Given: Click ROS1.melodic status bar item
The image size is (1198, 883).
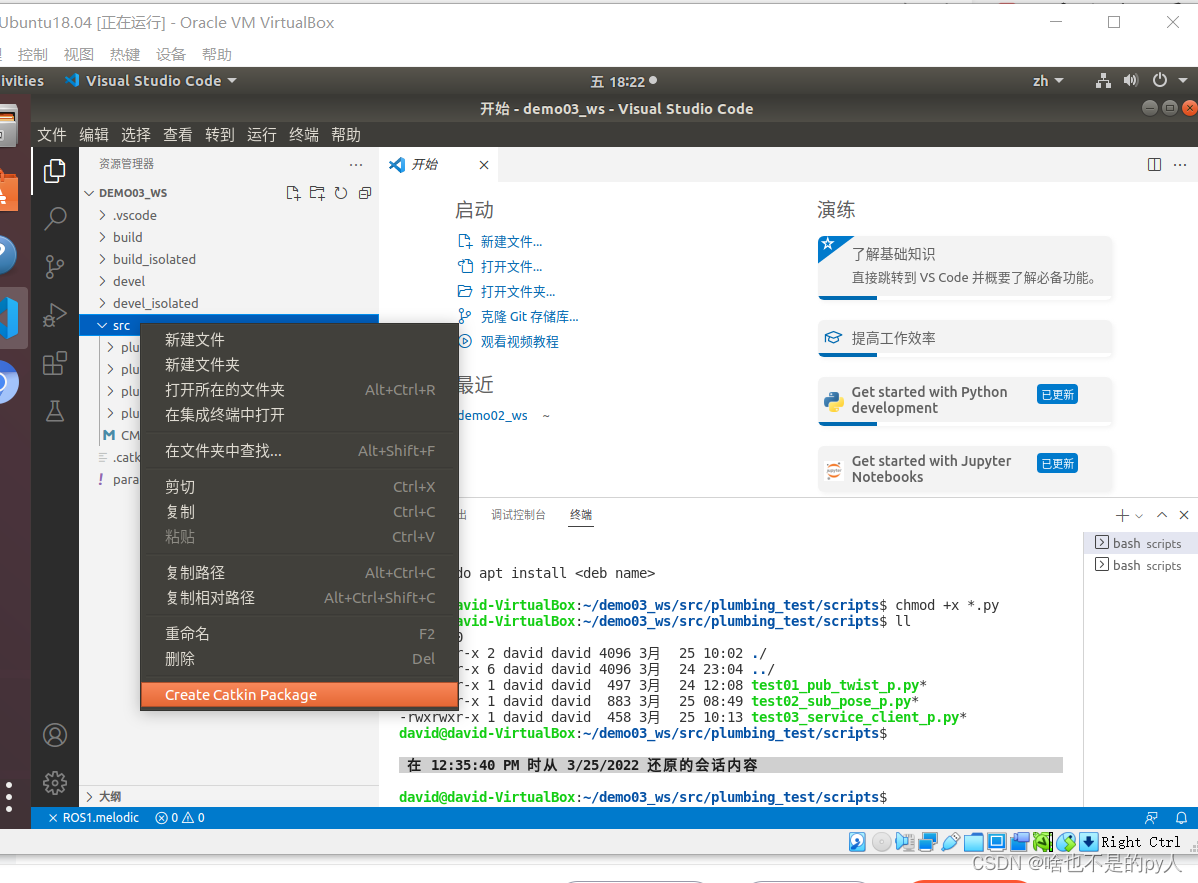Looking at the screenshot, I should click(93, 818).
